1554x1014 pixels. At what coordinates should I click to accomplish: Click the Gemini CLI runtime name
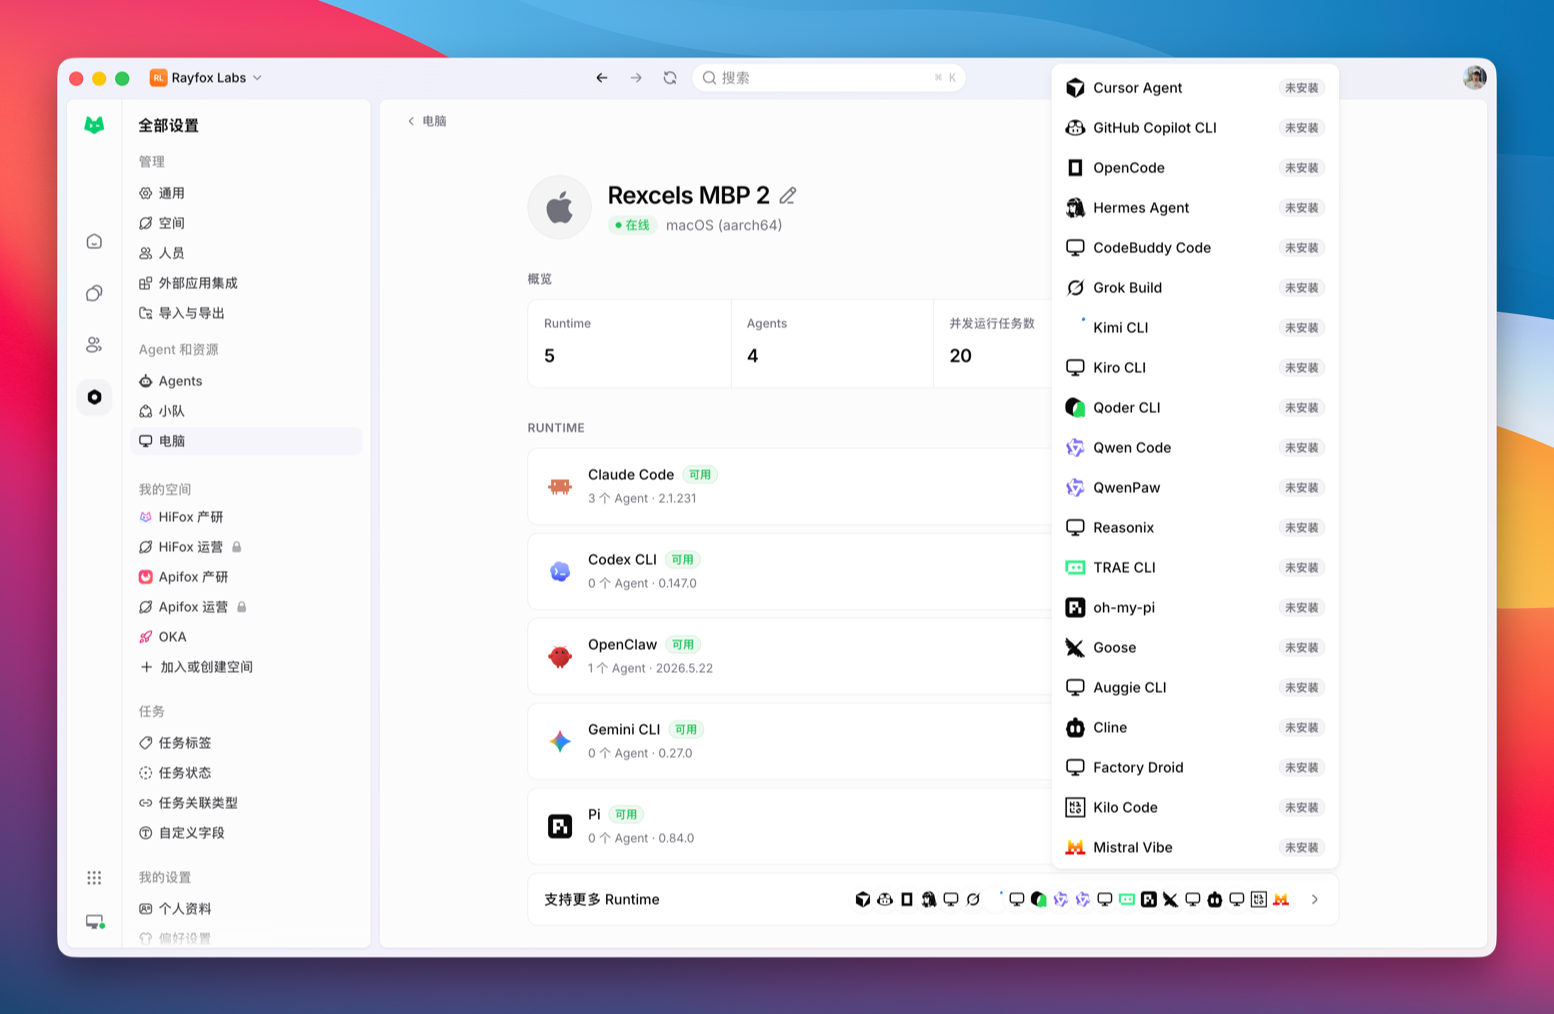624,730
